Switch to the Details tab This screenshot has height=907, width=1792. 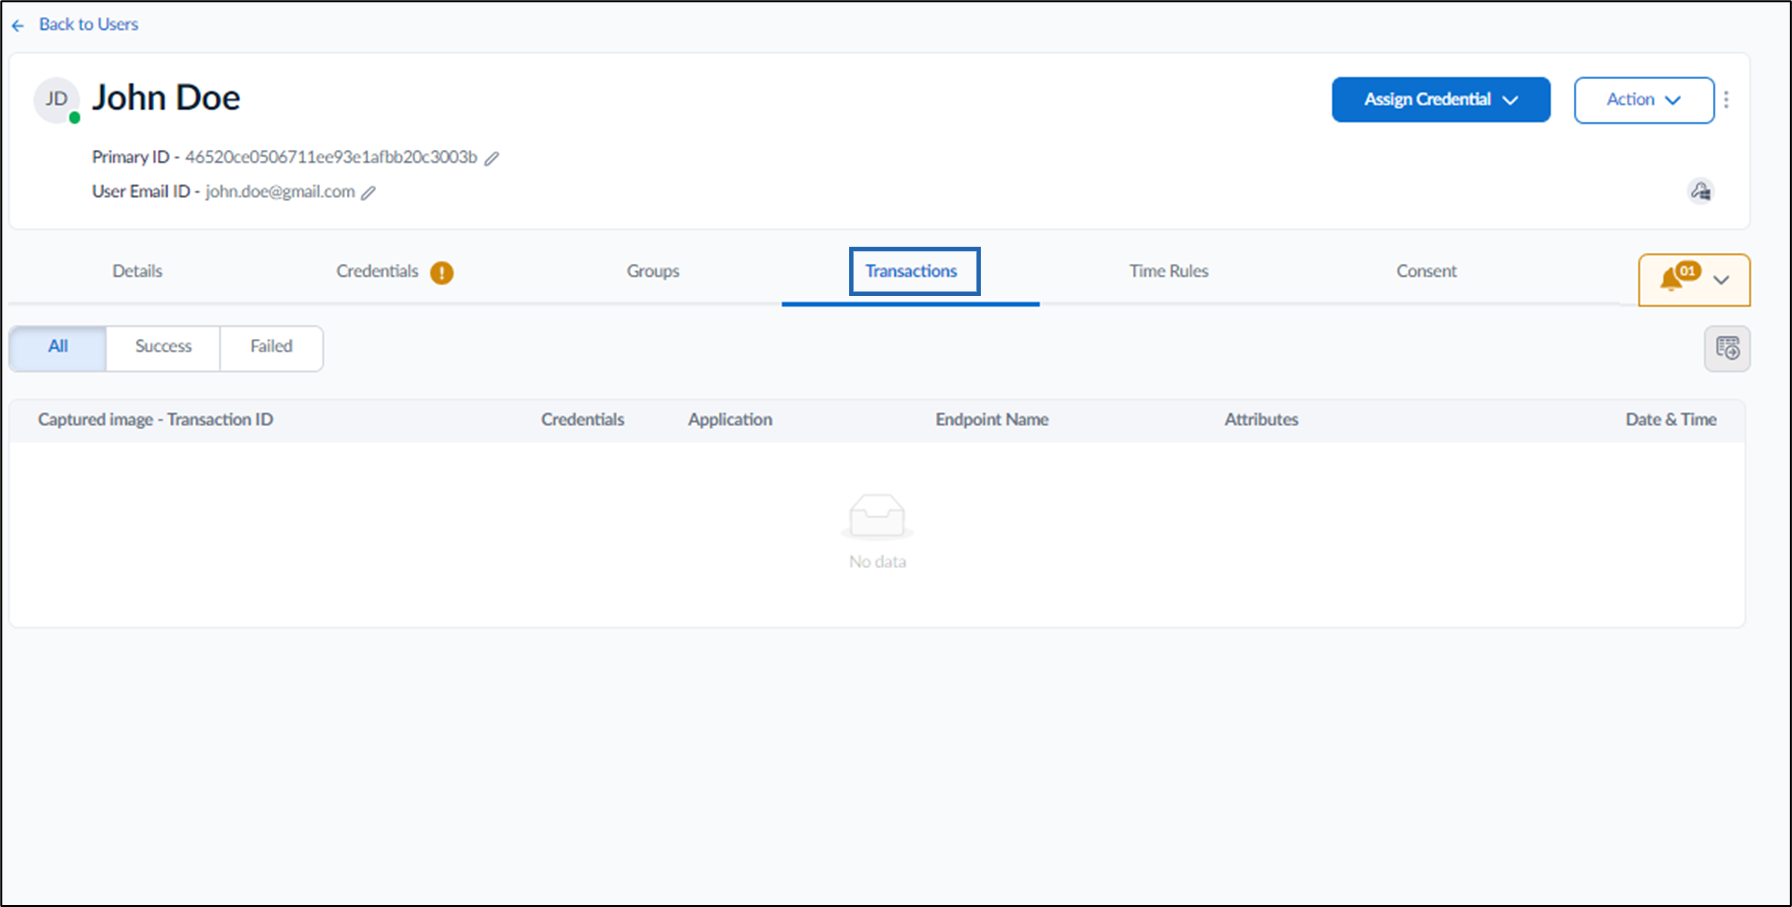coord(137,271)
